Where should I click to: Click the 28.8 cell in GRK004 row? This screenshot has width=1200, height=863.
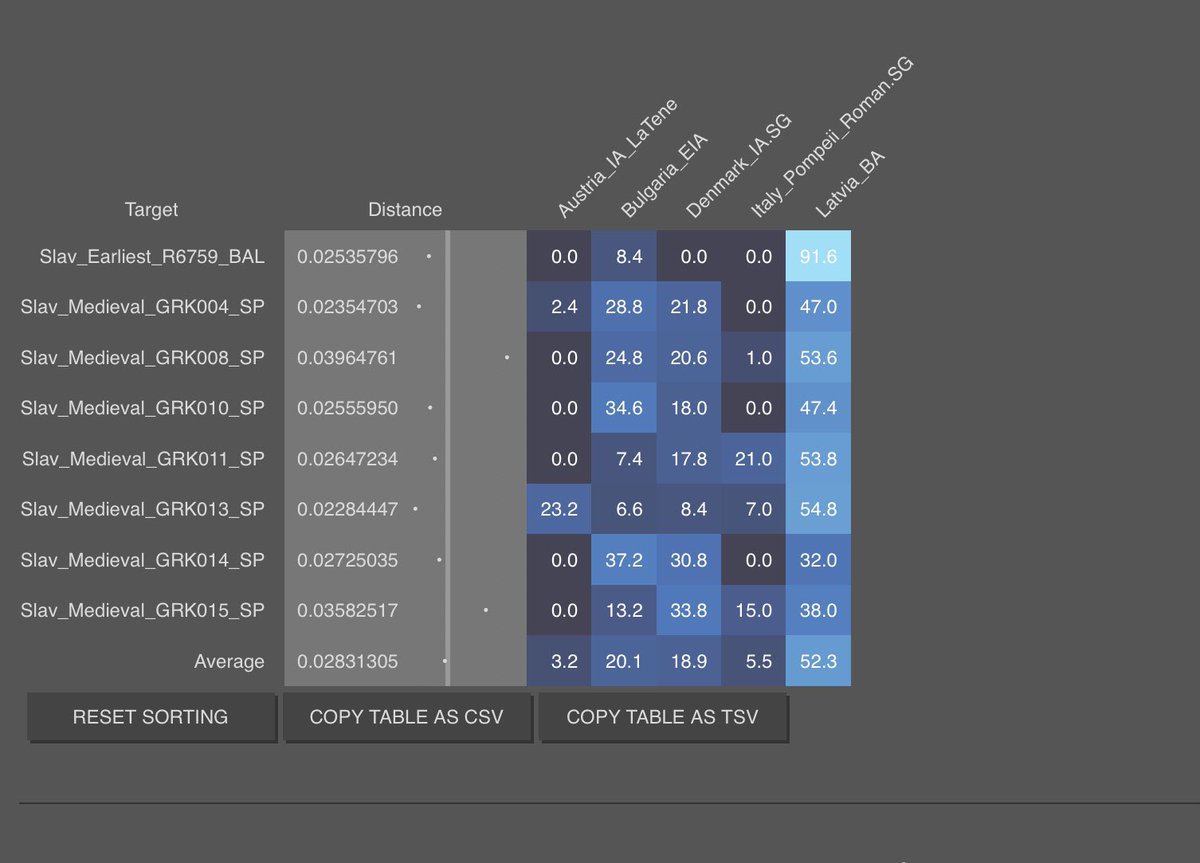[624, 307]
